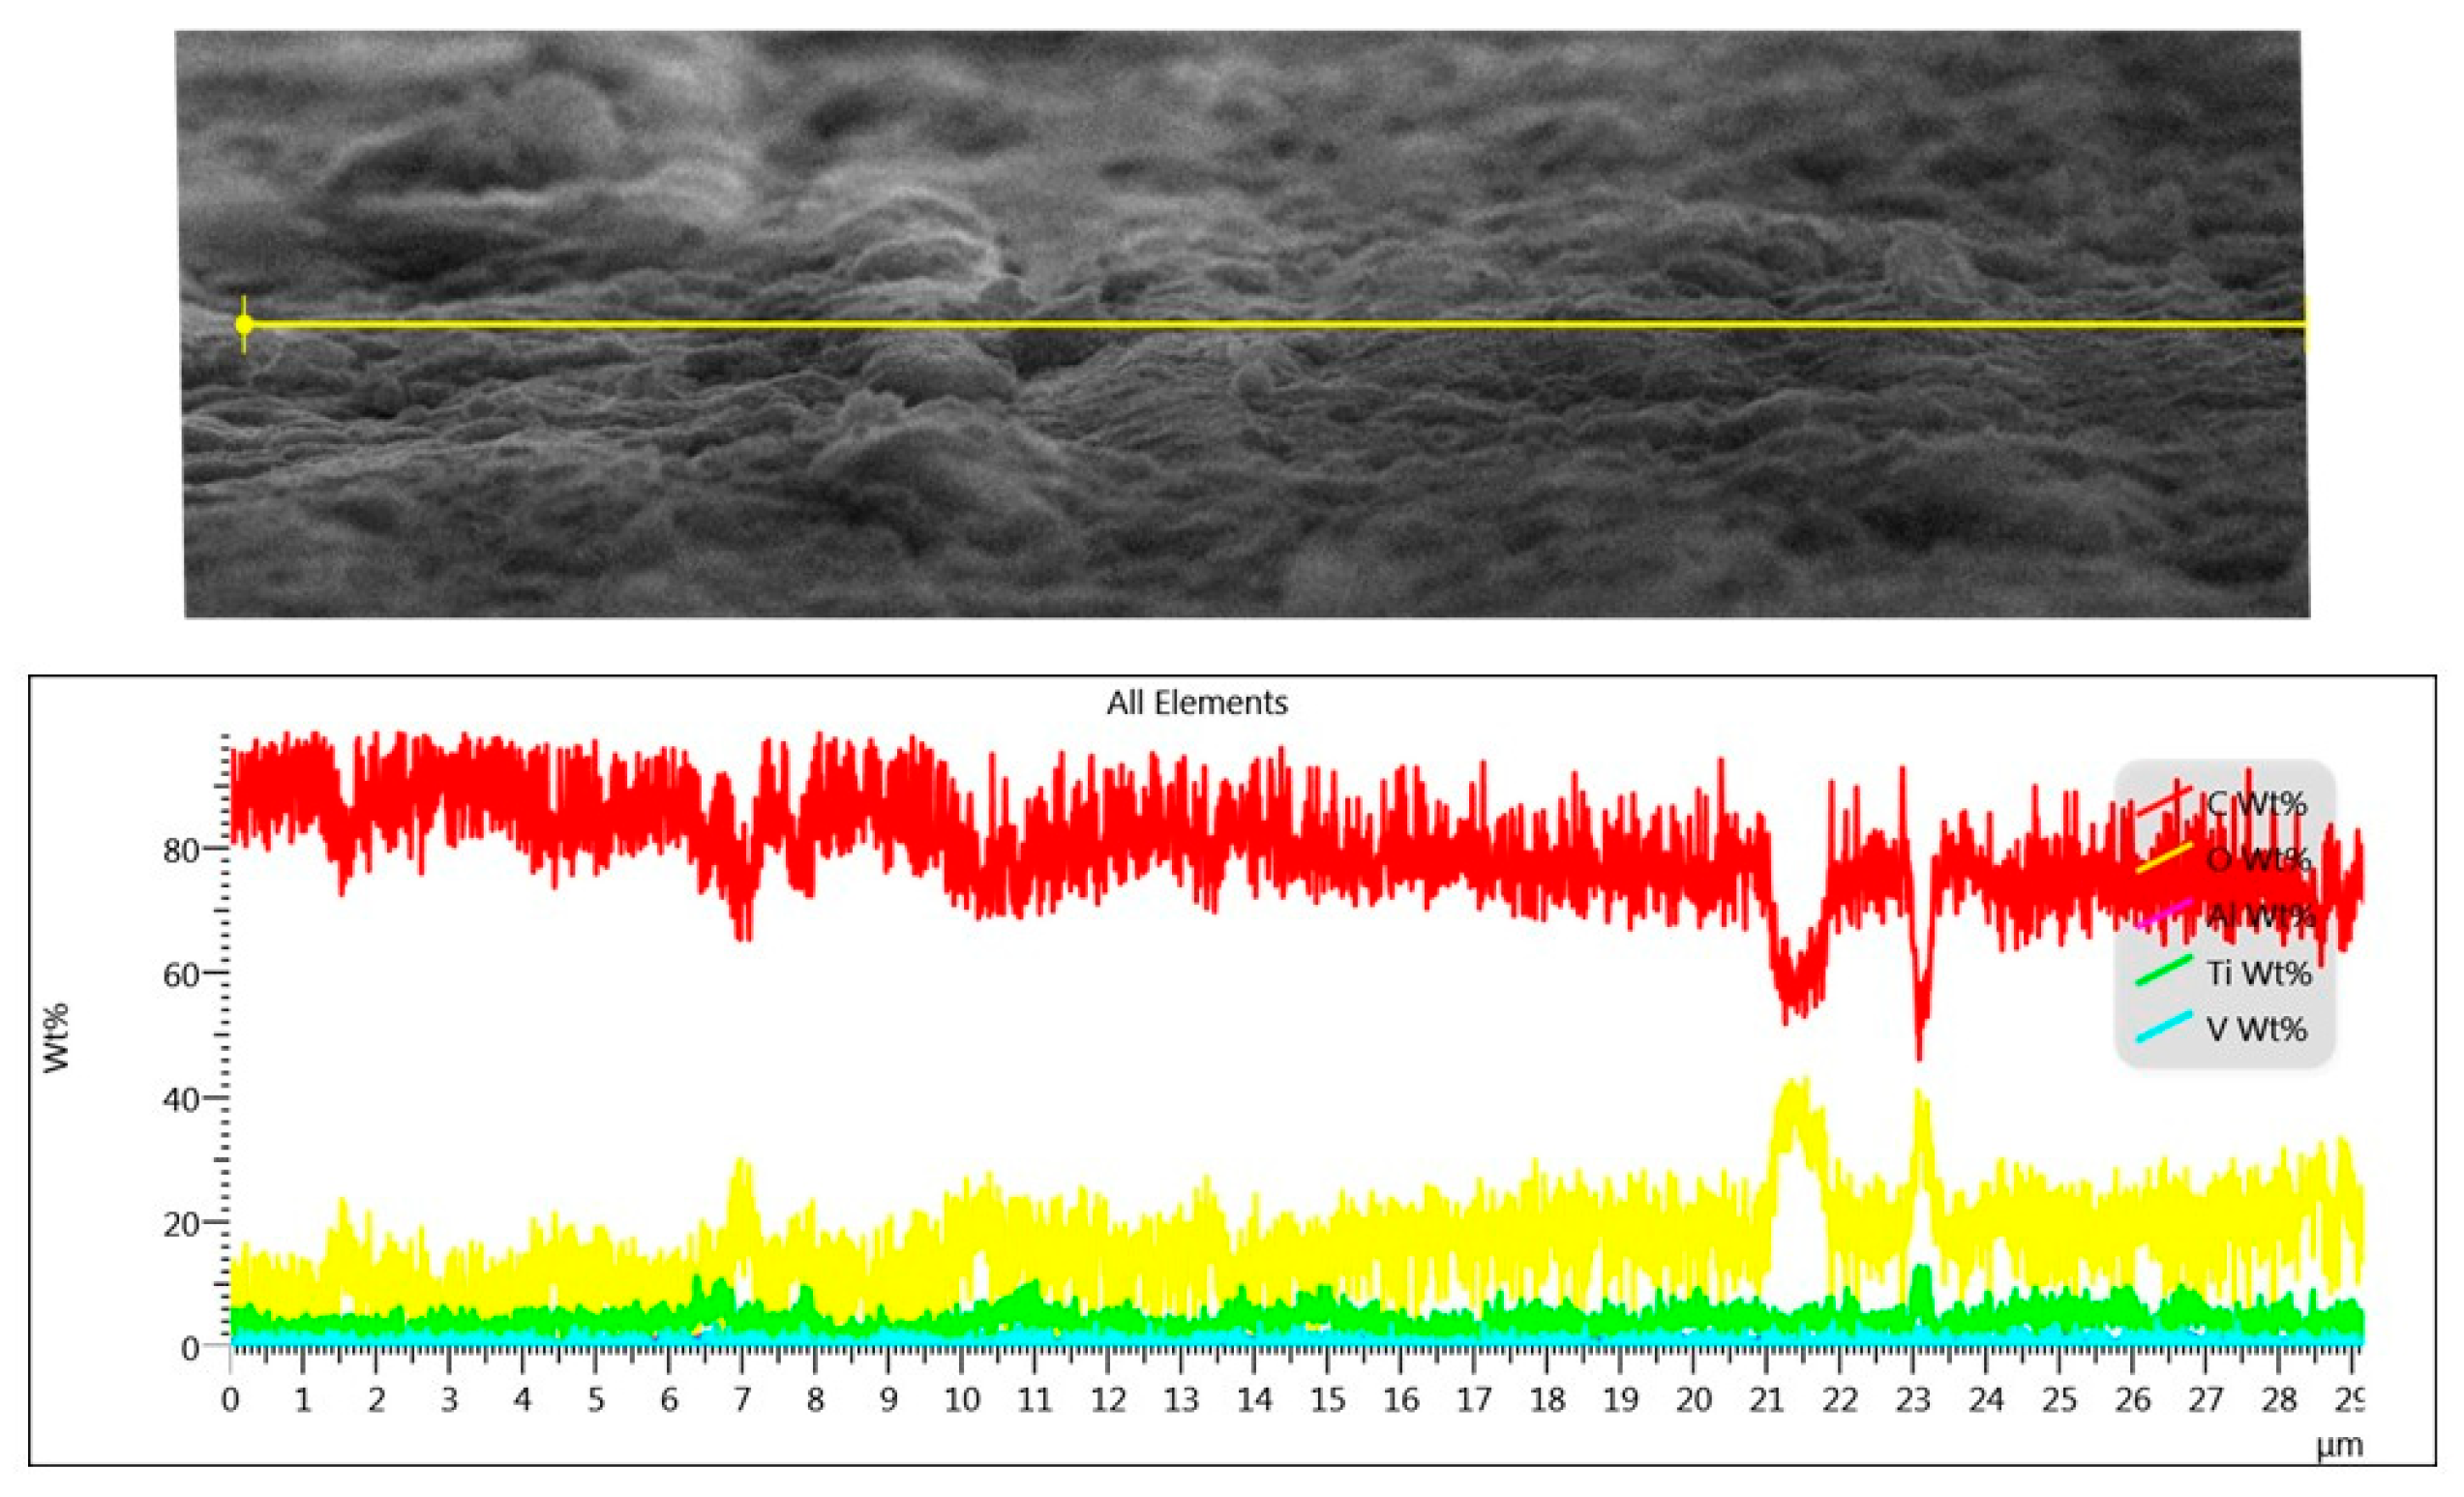The image size is (2464, 1497).
Task: Select the 'Ti Wt%' legend label
Action: (2259, 973)
